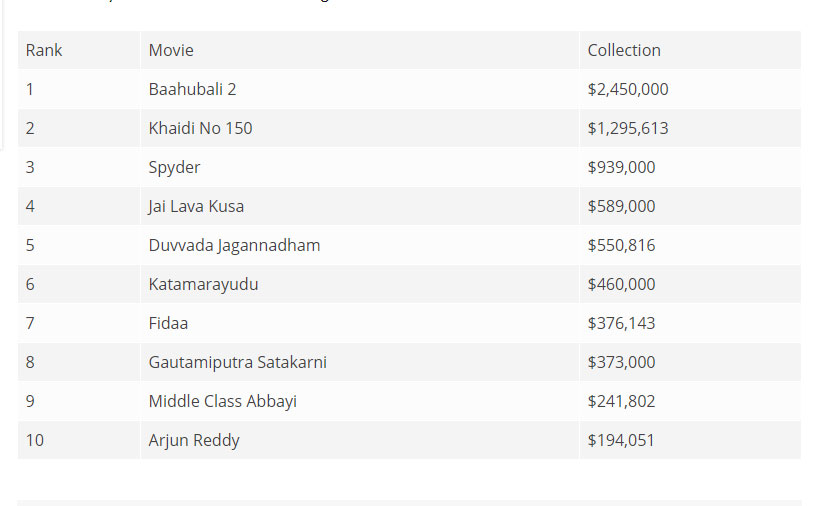
Task: Select the Khaidi No 150 movie cell
Action: pyautogui.click(x=359, y=128)
